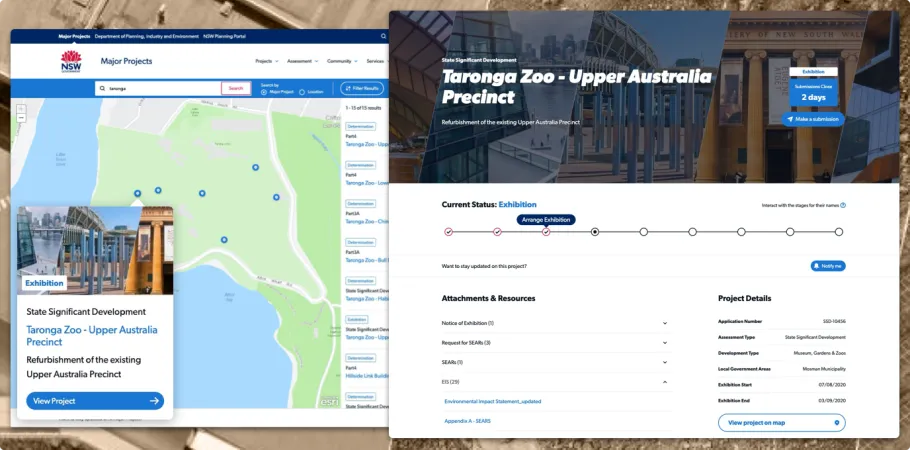Select Major Projects in the top navy bar
Screen dimensions: 910x450
coord(74,36)
